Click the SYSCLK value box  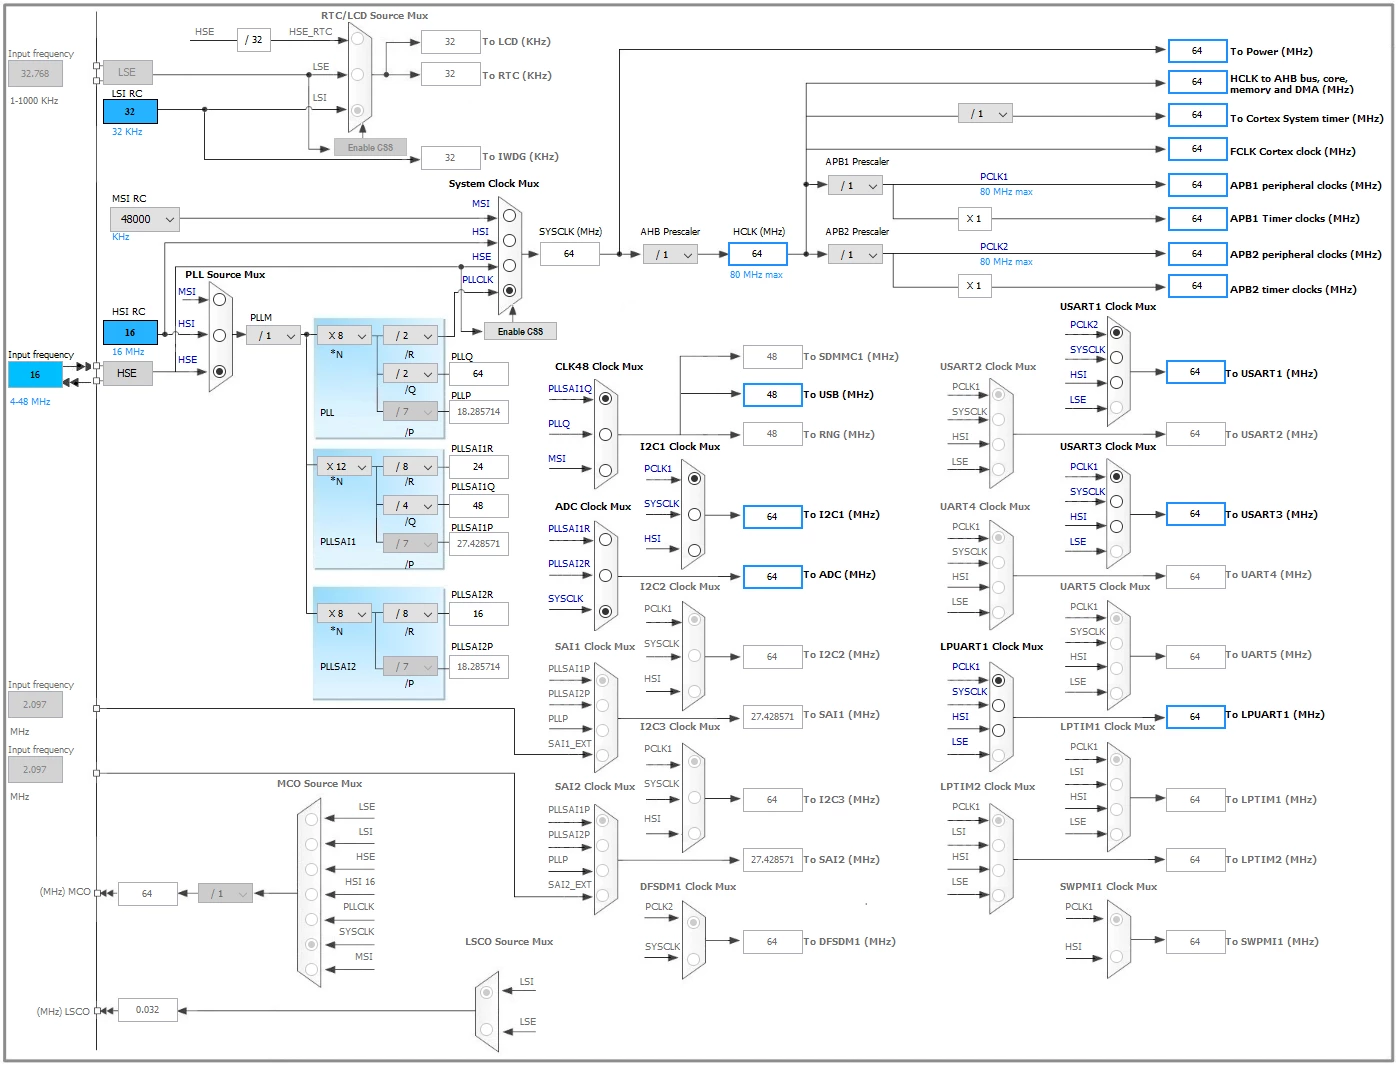pos(569,254)
